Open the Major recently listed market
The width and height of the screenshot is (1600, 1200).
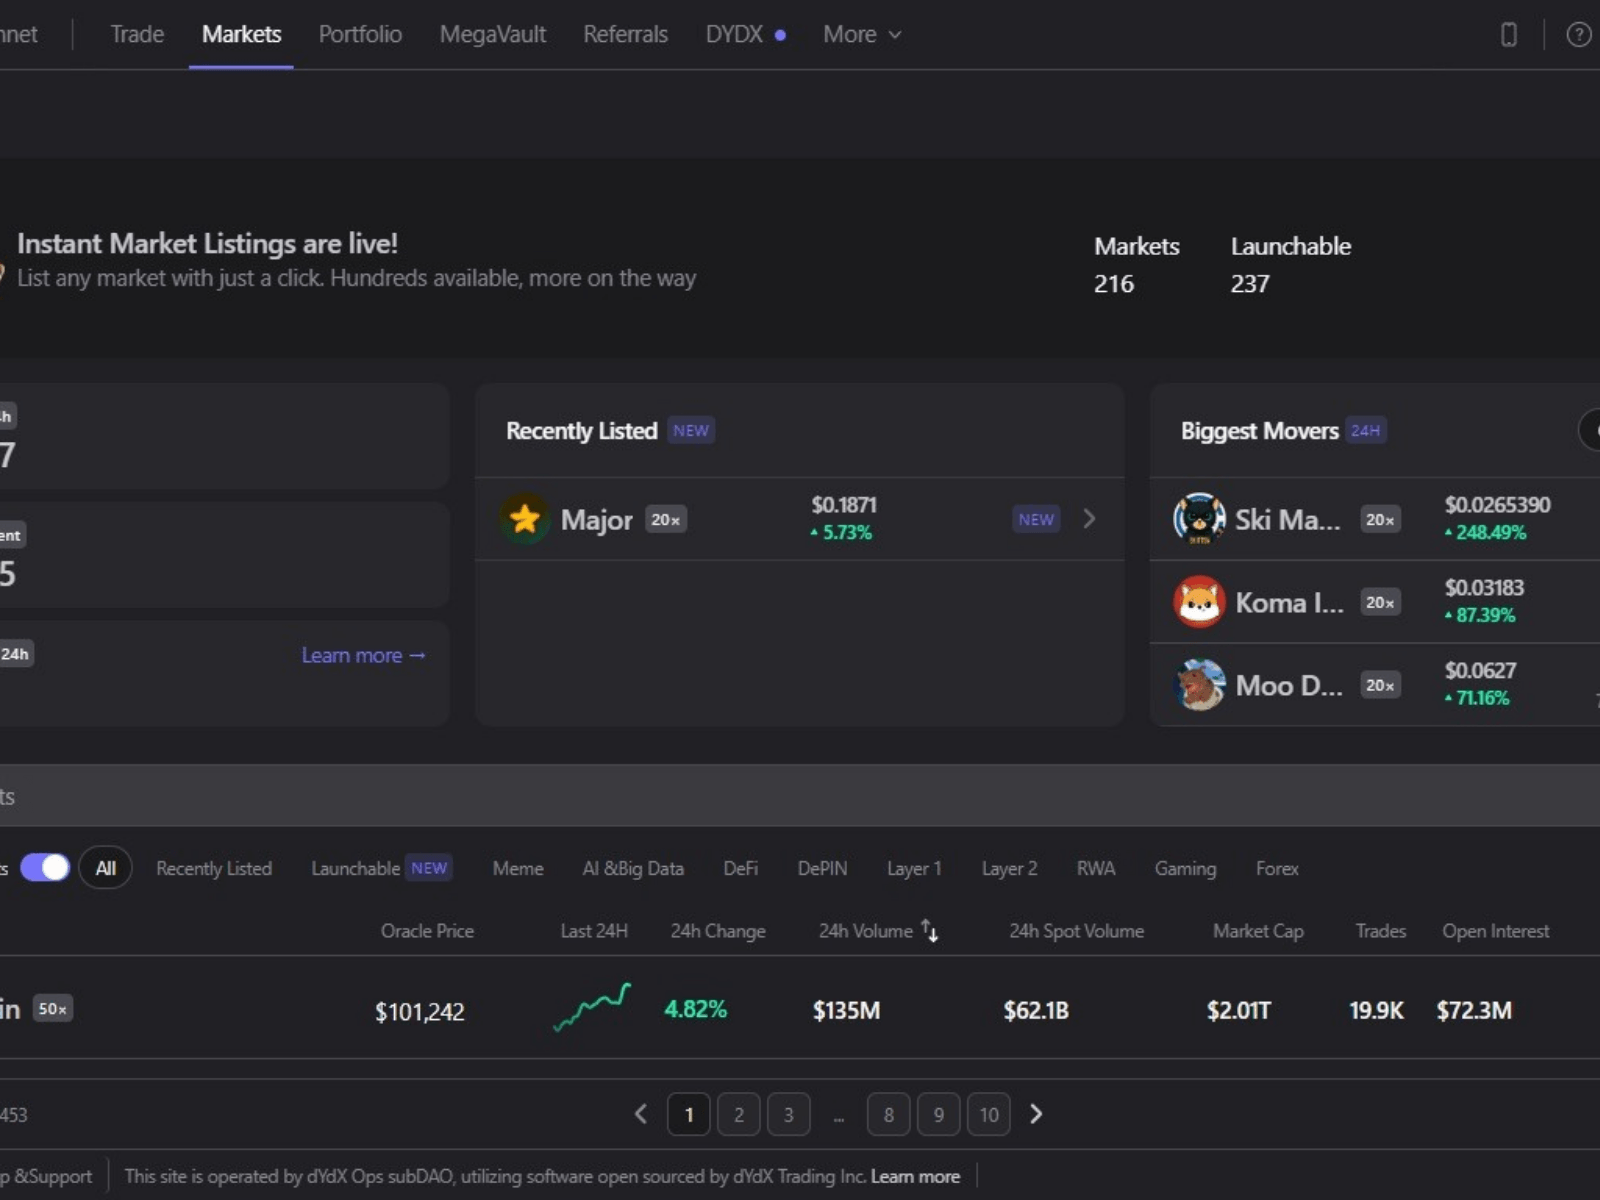pos(799,519)
